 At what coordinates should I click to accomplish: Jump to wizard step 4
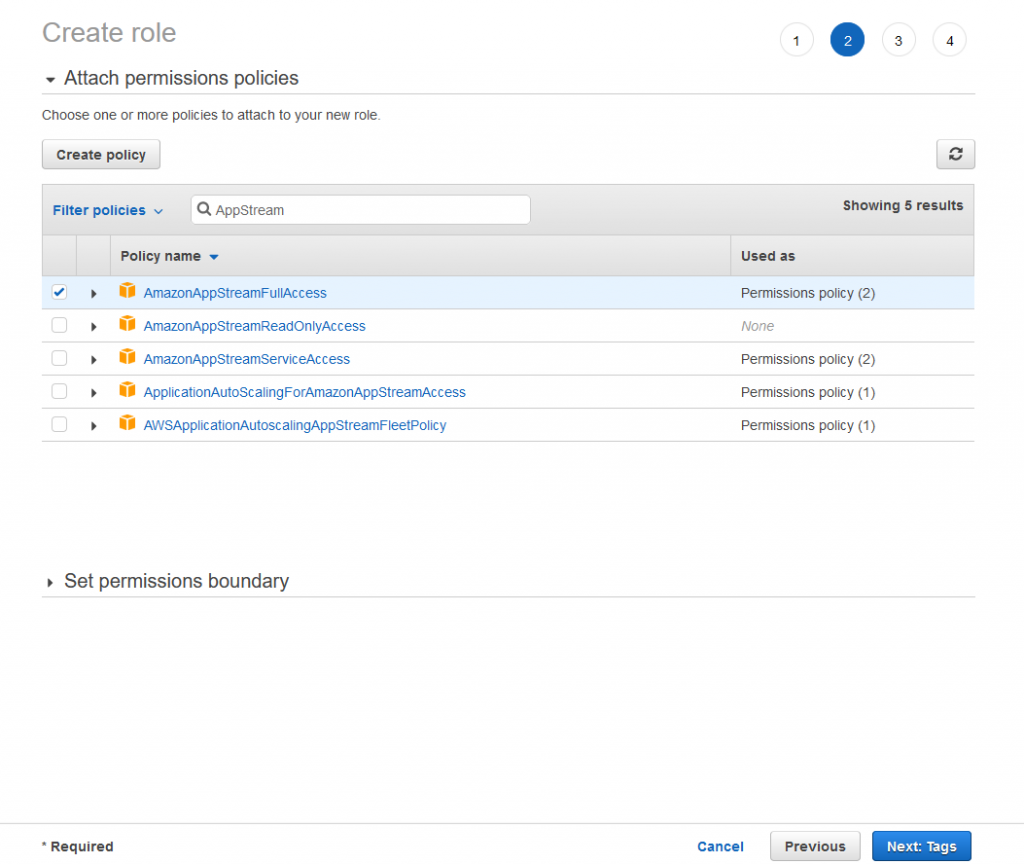950,40
